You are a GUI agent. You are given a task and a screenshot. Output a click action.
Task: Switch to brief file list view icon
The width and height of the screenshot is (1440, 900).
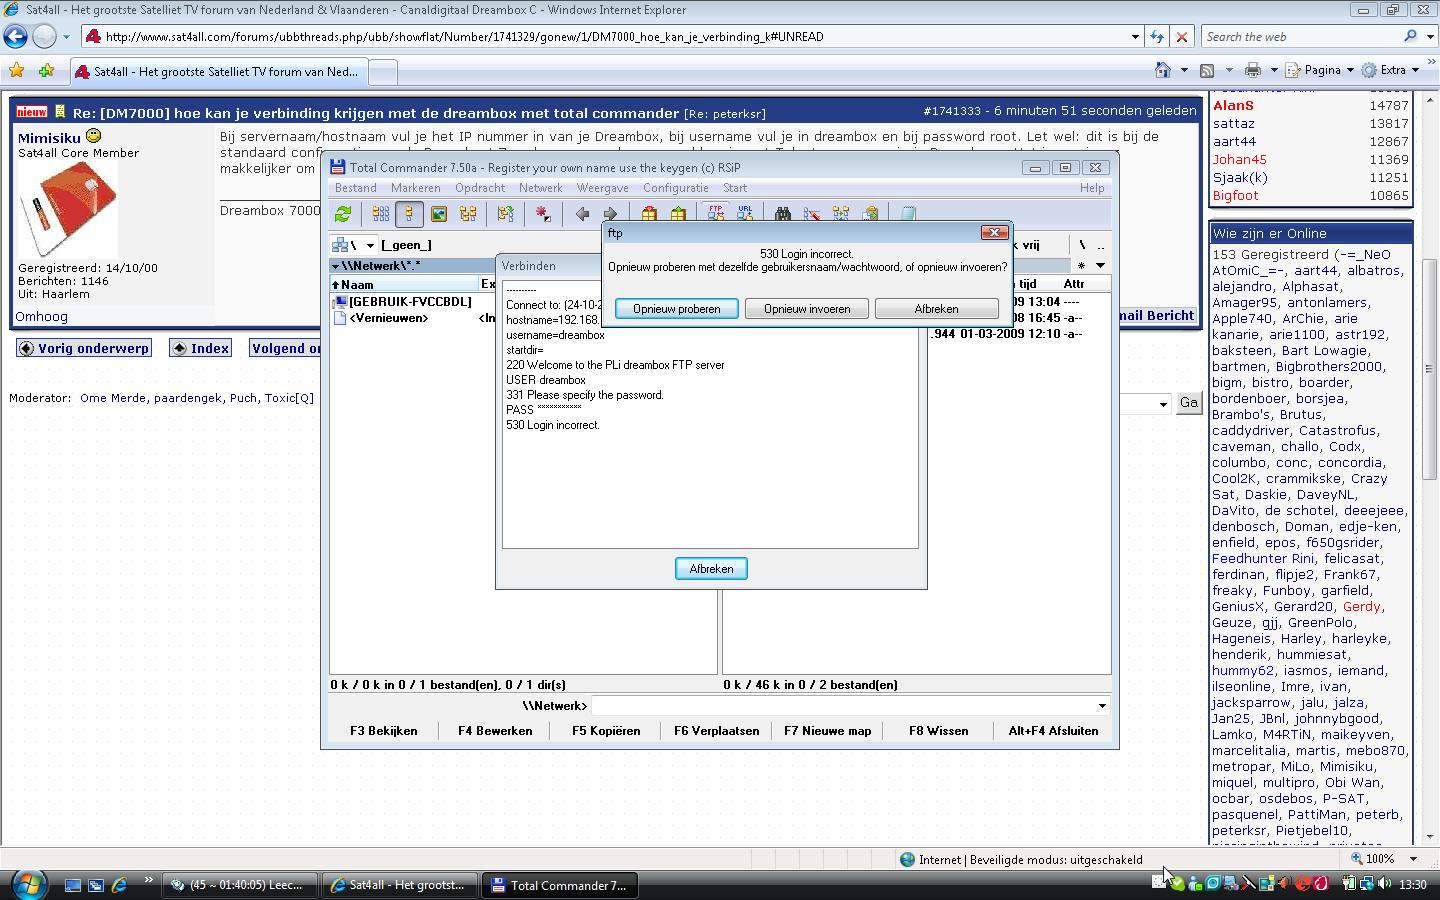click(x=381, y=213)
